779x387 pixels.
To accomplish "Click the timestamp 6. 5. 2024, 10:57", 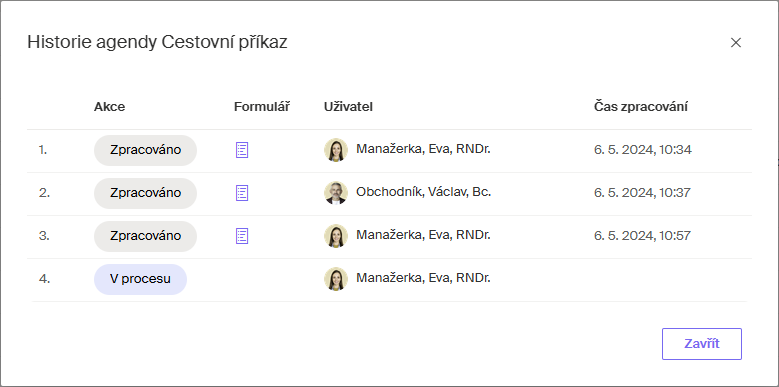I will click(x=642, y=235).
